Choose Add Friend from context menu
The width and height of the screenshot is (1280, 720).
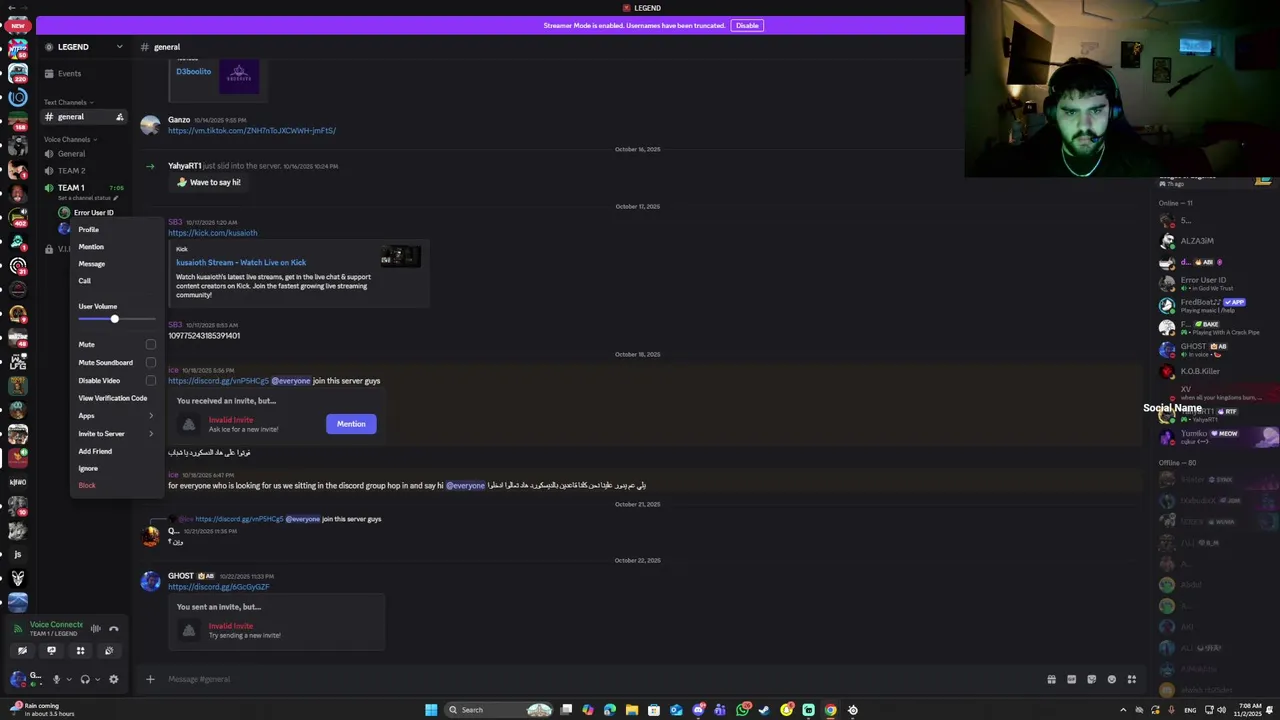click(117, 452)
